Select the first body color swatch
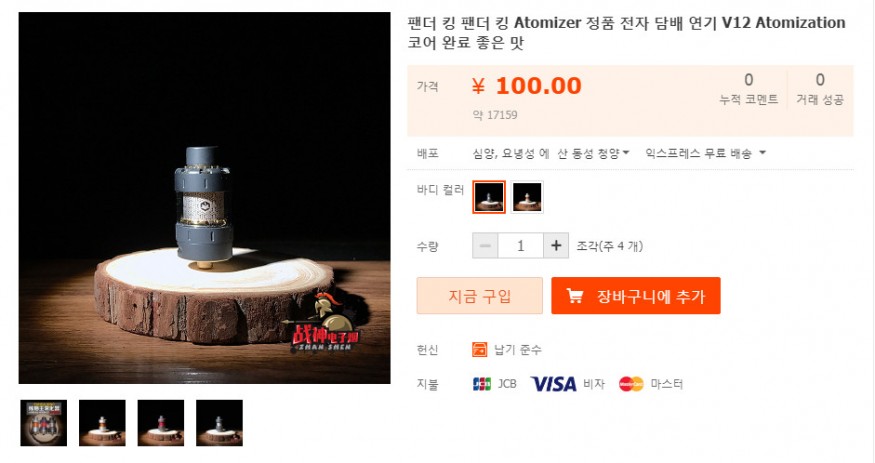Screen dimensions: 875x463 (x=489, y=197)
